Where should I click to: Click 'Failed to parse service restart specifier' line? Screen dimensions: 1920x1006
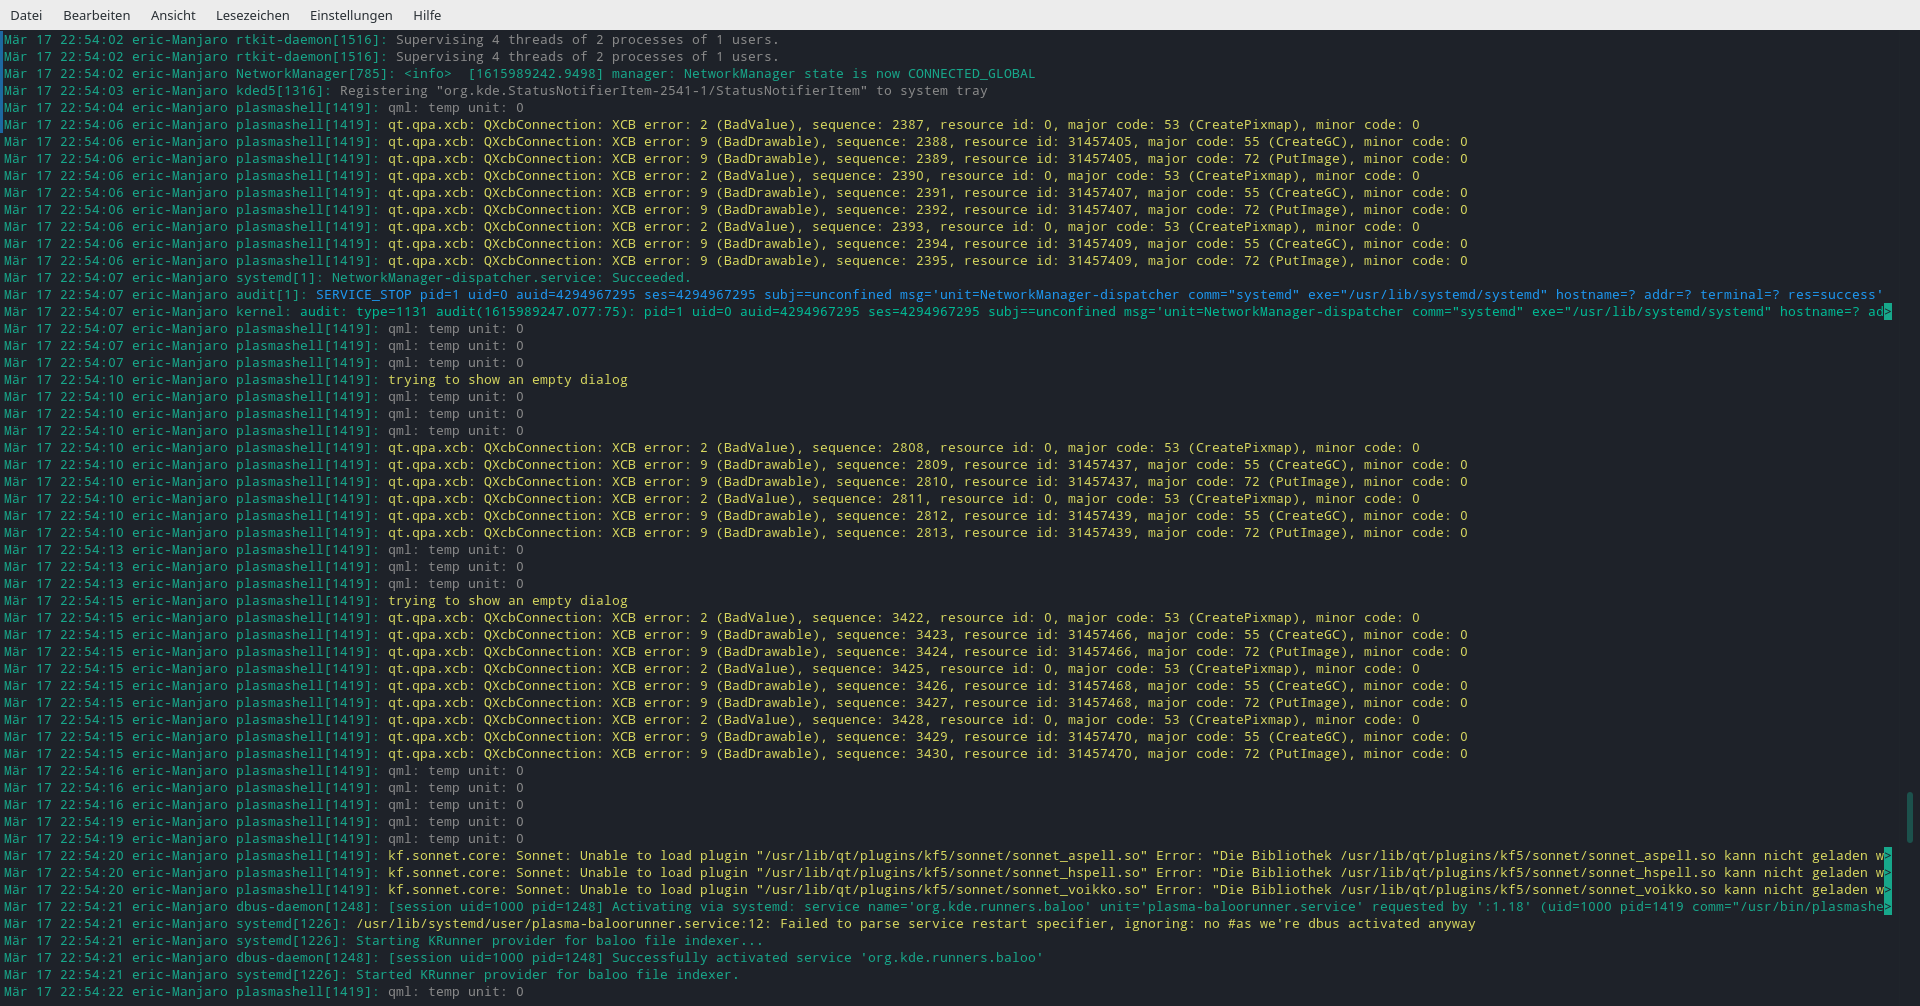(740, 924)
